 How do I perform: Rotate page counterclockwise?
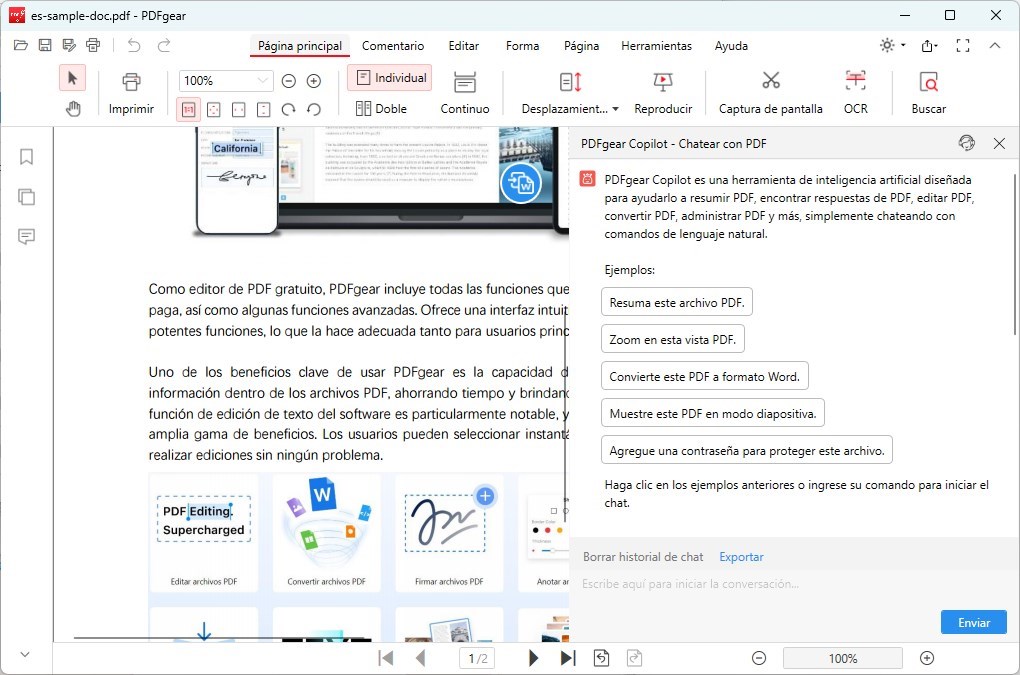[x=314, y=109]
